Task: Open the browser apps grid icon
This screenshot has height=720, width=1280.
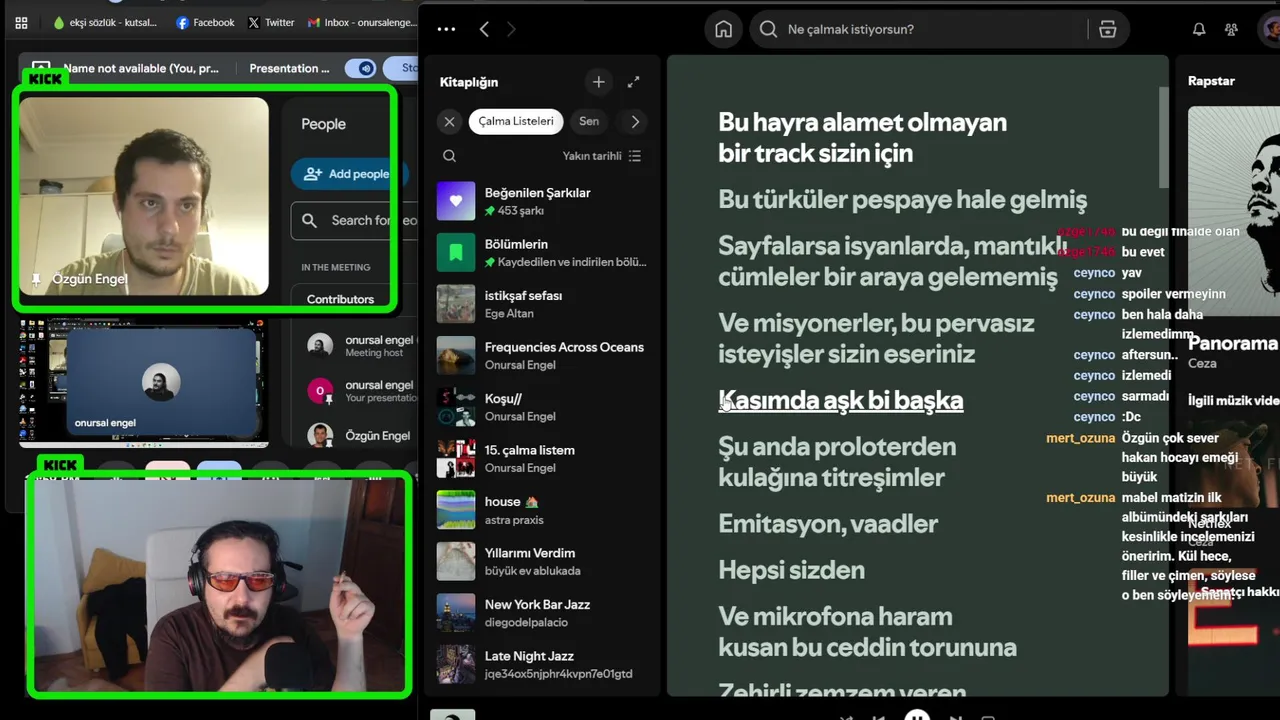Action: point(21,22)
